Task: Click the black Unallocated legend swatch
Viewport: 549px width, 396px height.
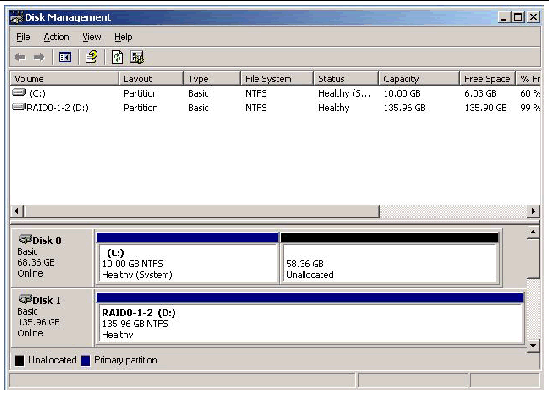Action: tap(20, 360)
